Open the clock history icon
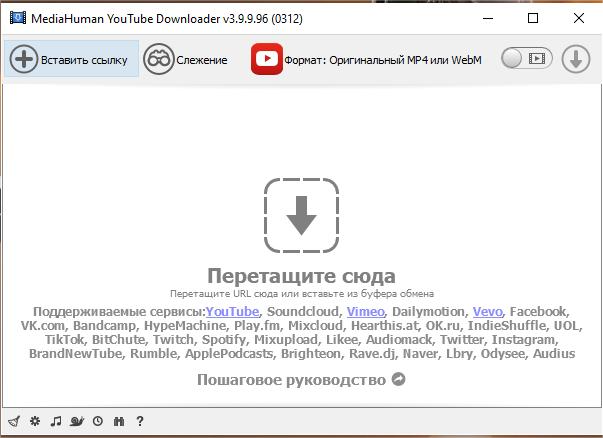The width and height of the screenshot is (603, 438). click(x=98, y=421)
